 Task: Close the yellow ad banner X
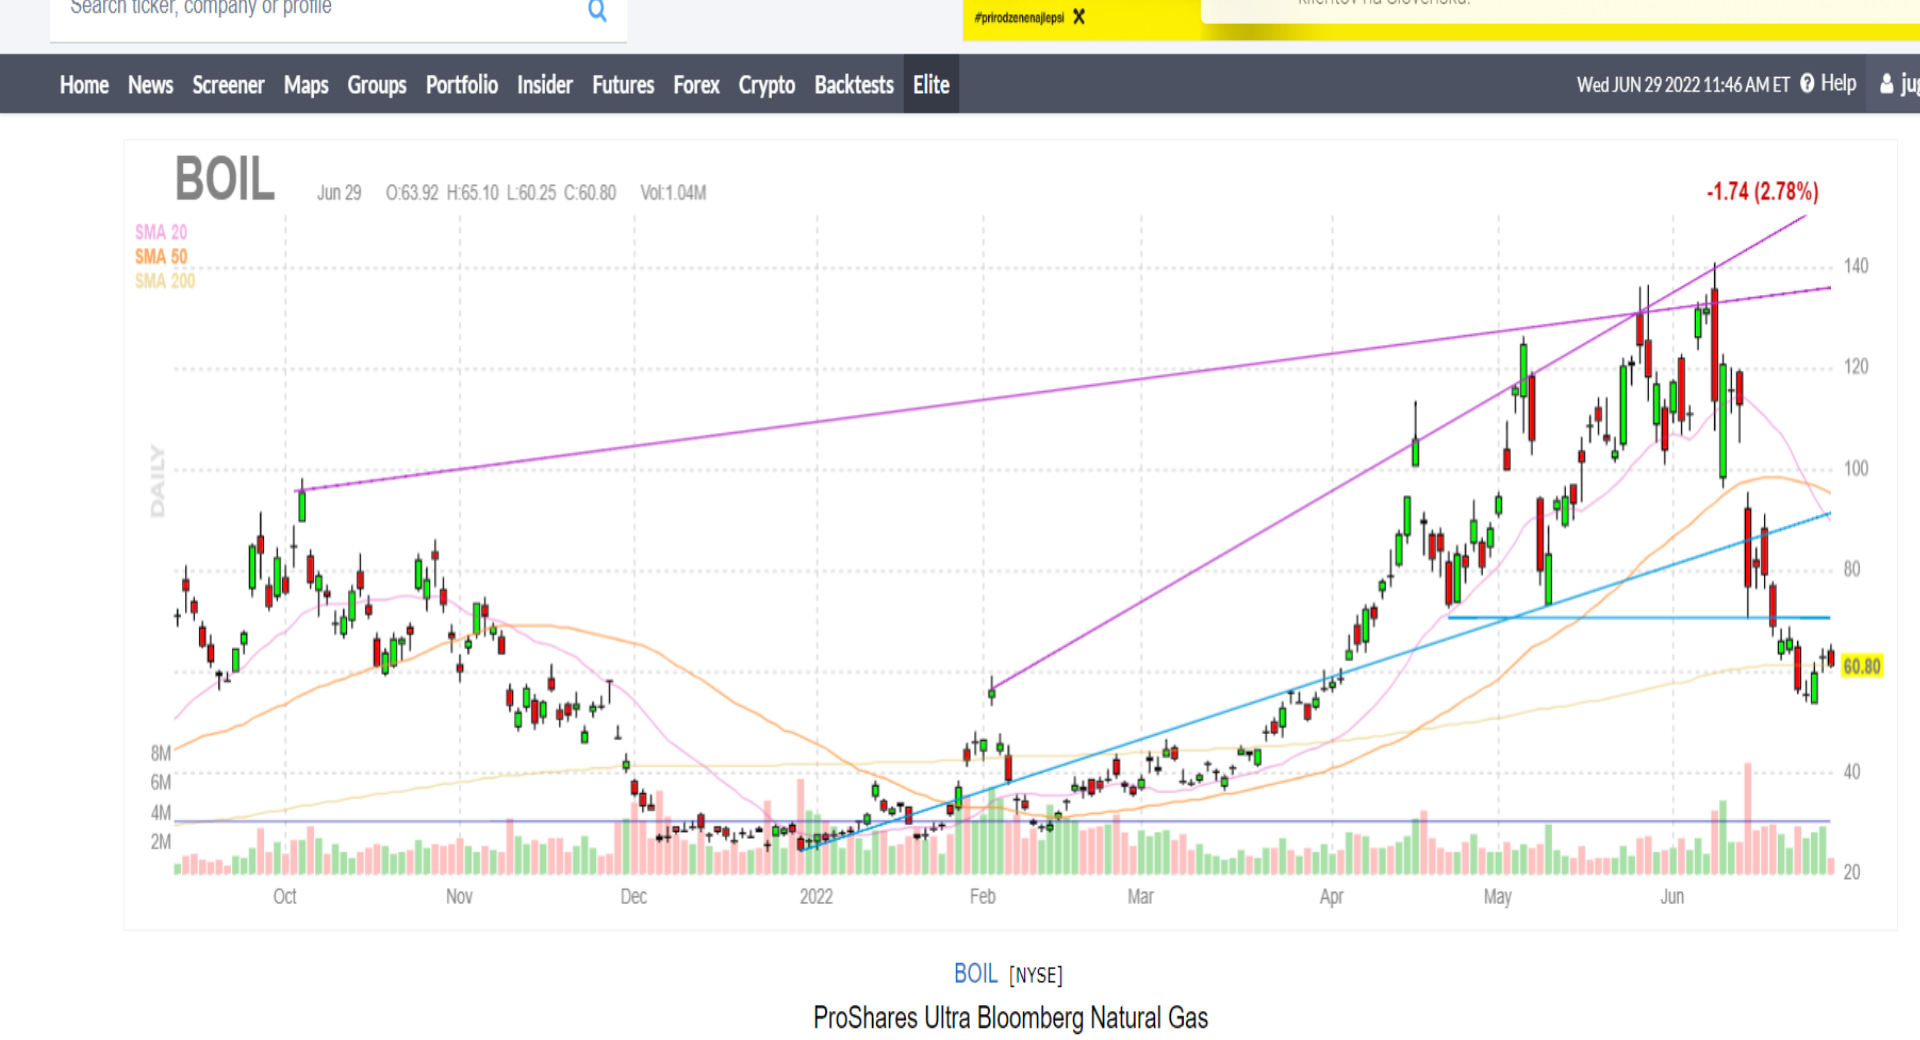(x=1079, y=17)
